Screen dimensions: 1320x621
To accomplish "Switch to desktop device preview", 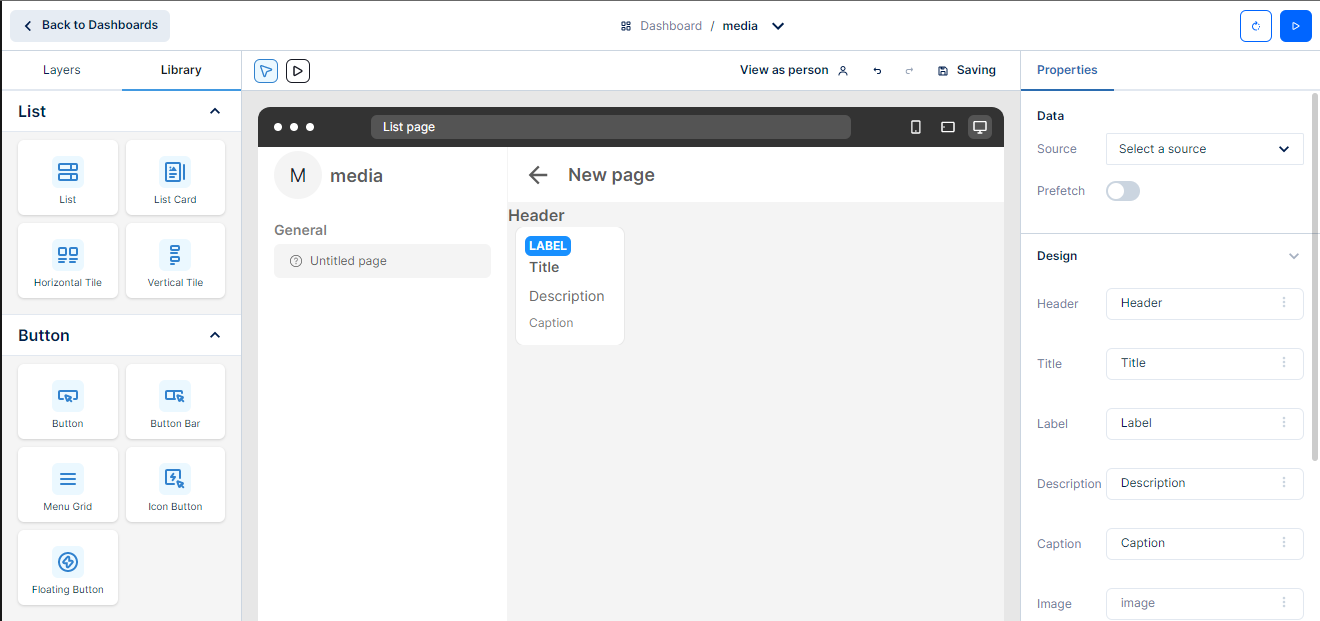I will coord(980,127).
